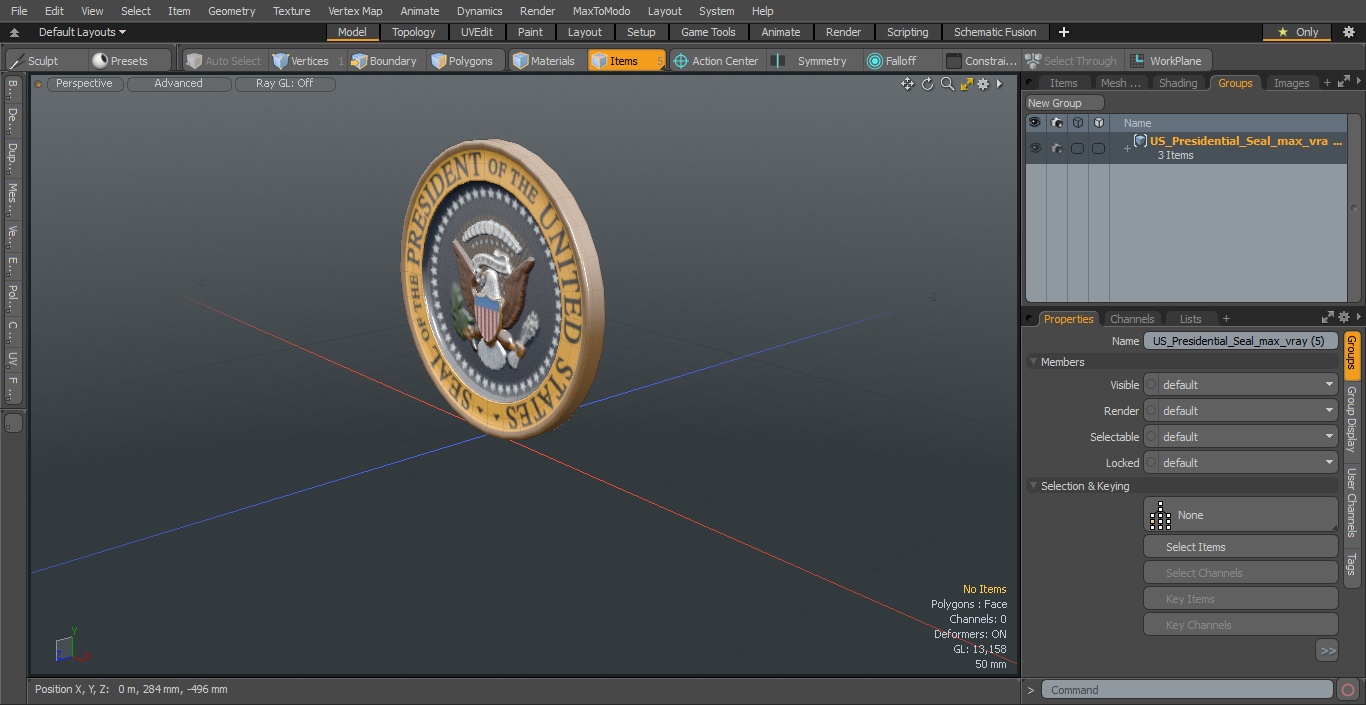This screenshot has width=1366, height=705.
Task: Open the Selectable members dropdown
Action: [x=1240, y=437]
